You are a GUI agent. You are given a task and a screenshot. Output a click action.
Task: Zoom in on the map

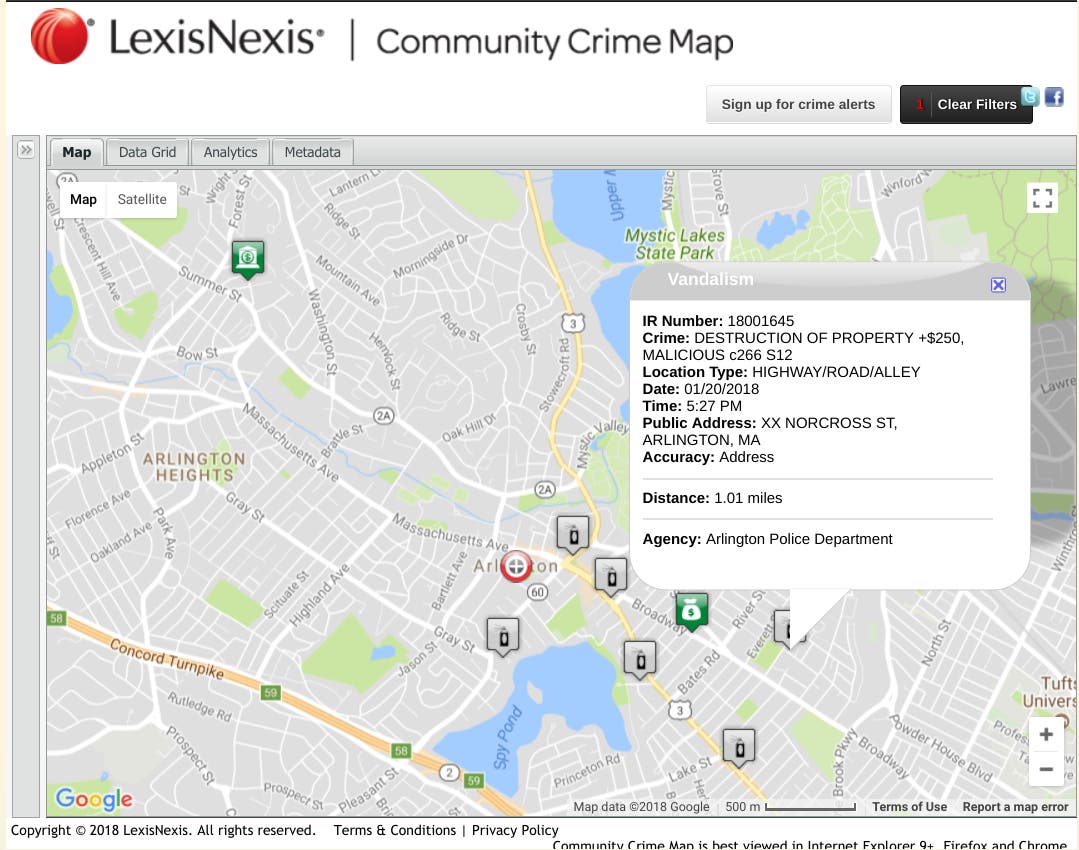pyautogui.click(x=1046, y=735)
